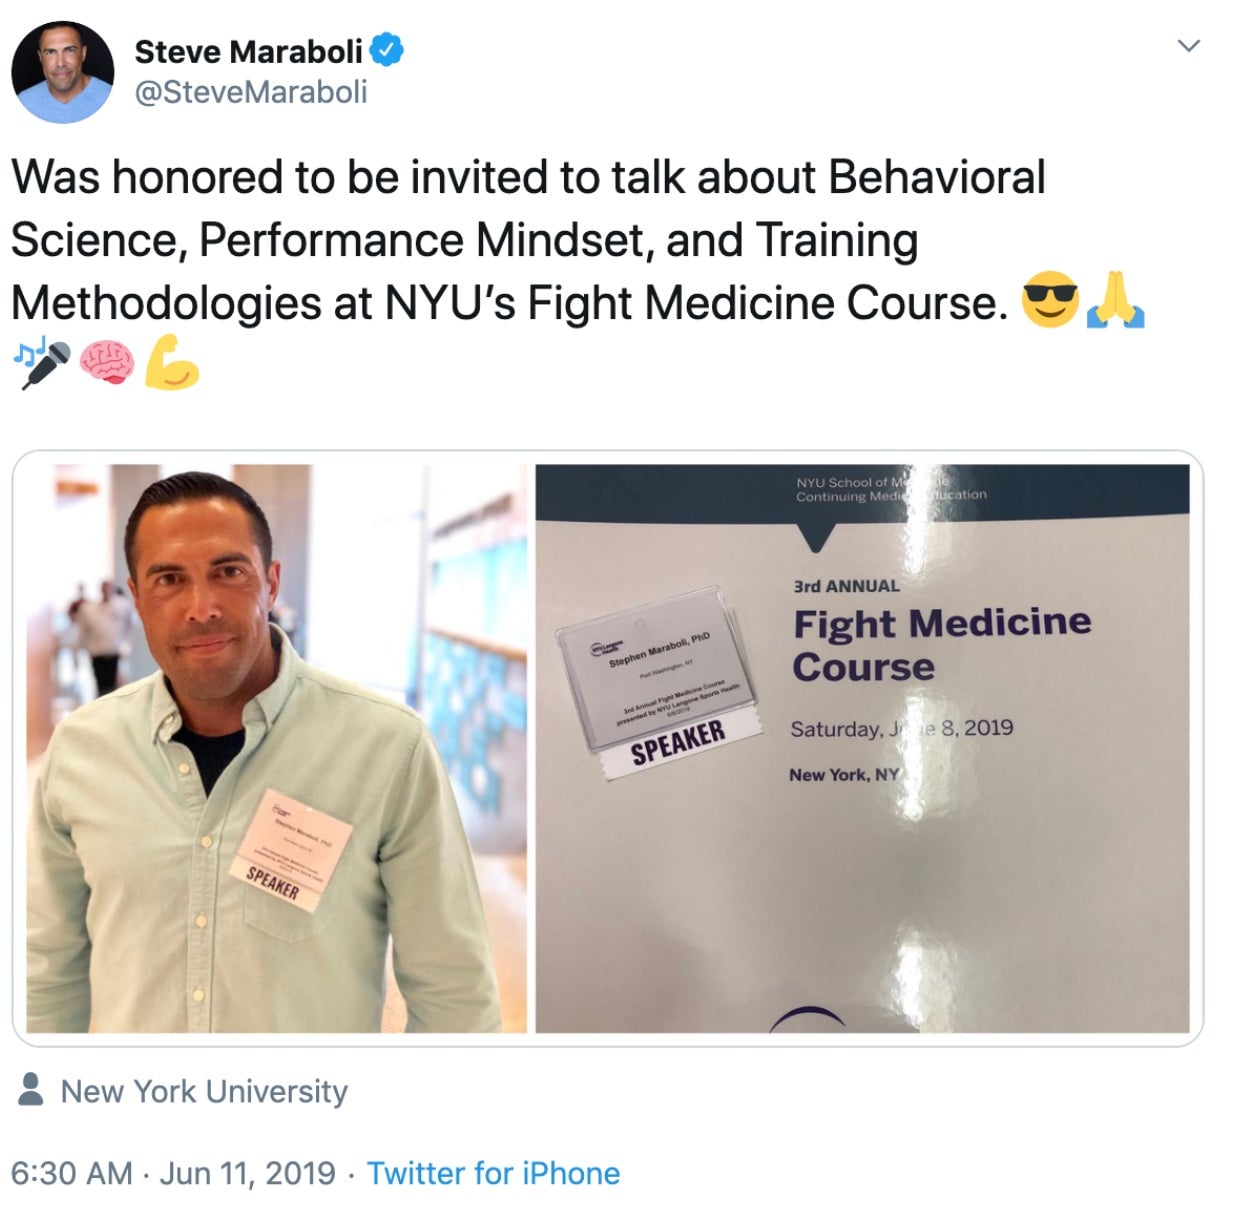Click the person silhouette location icon

(x=32, y=1091)
